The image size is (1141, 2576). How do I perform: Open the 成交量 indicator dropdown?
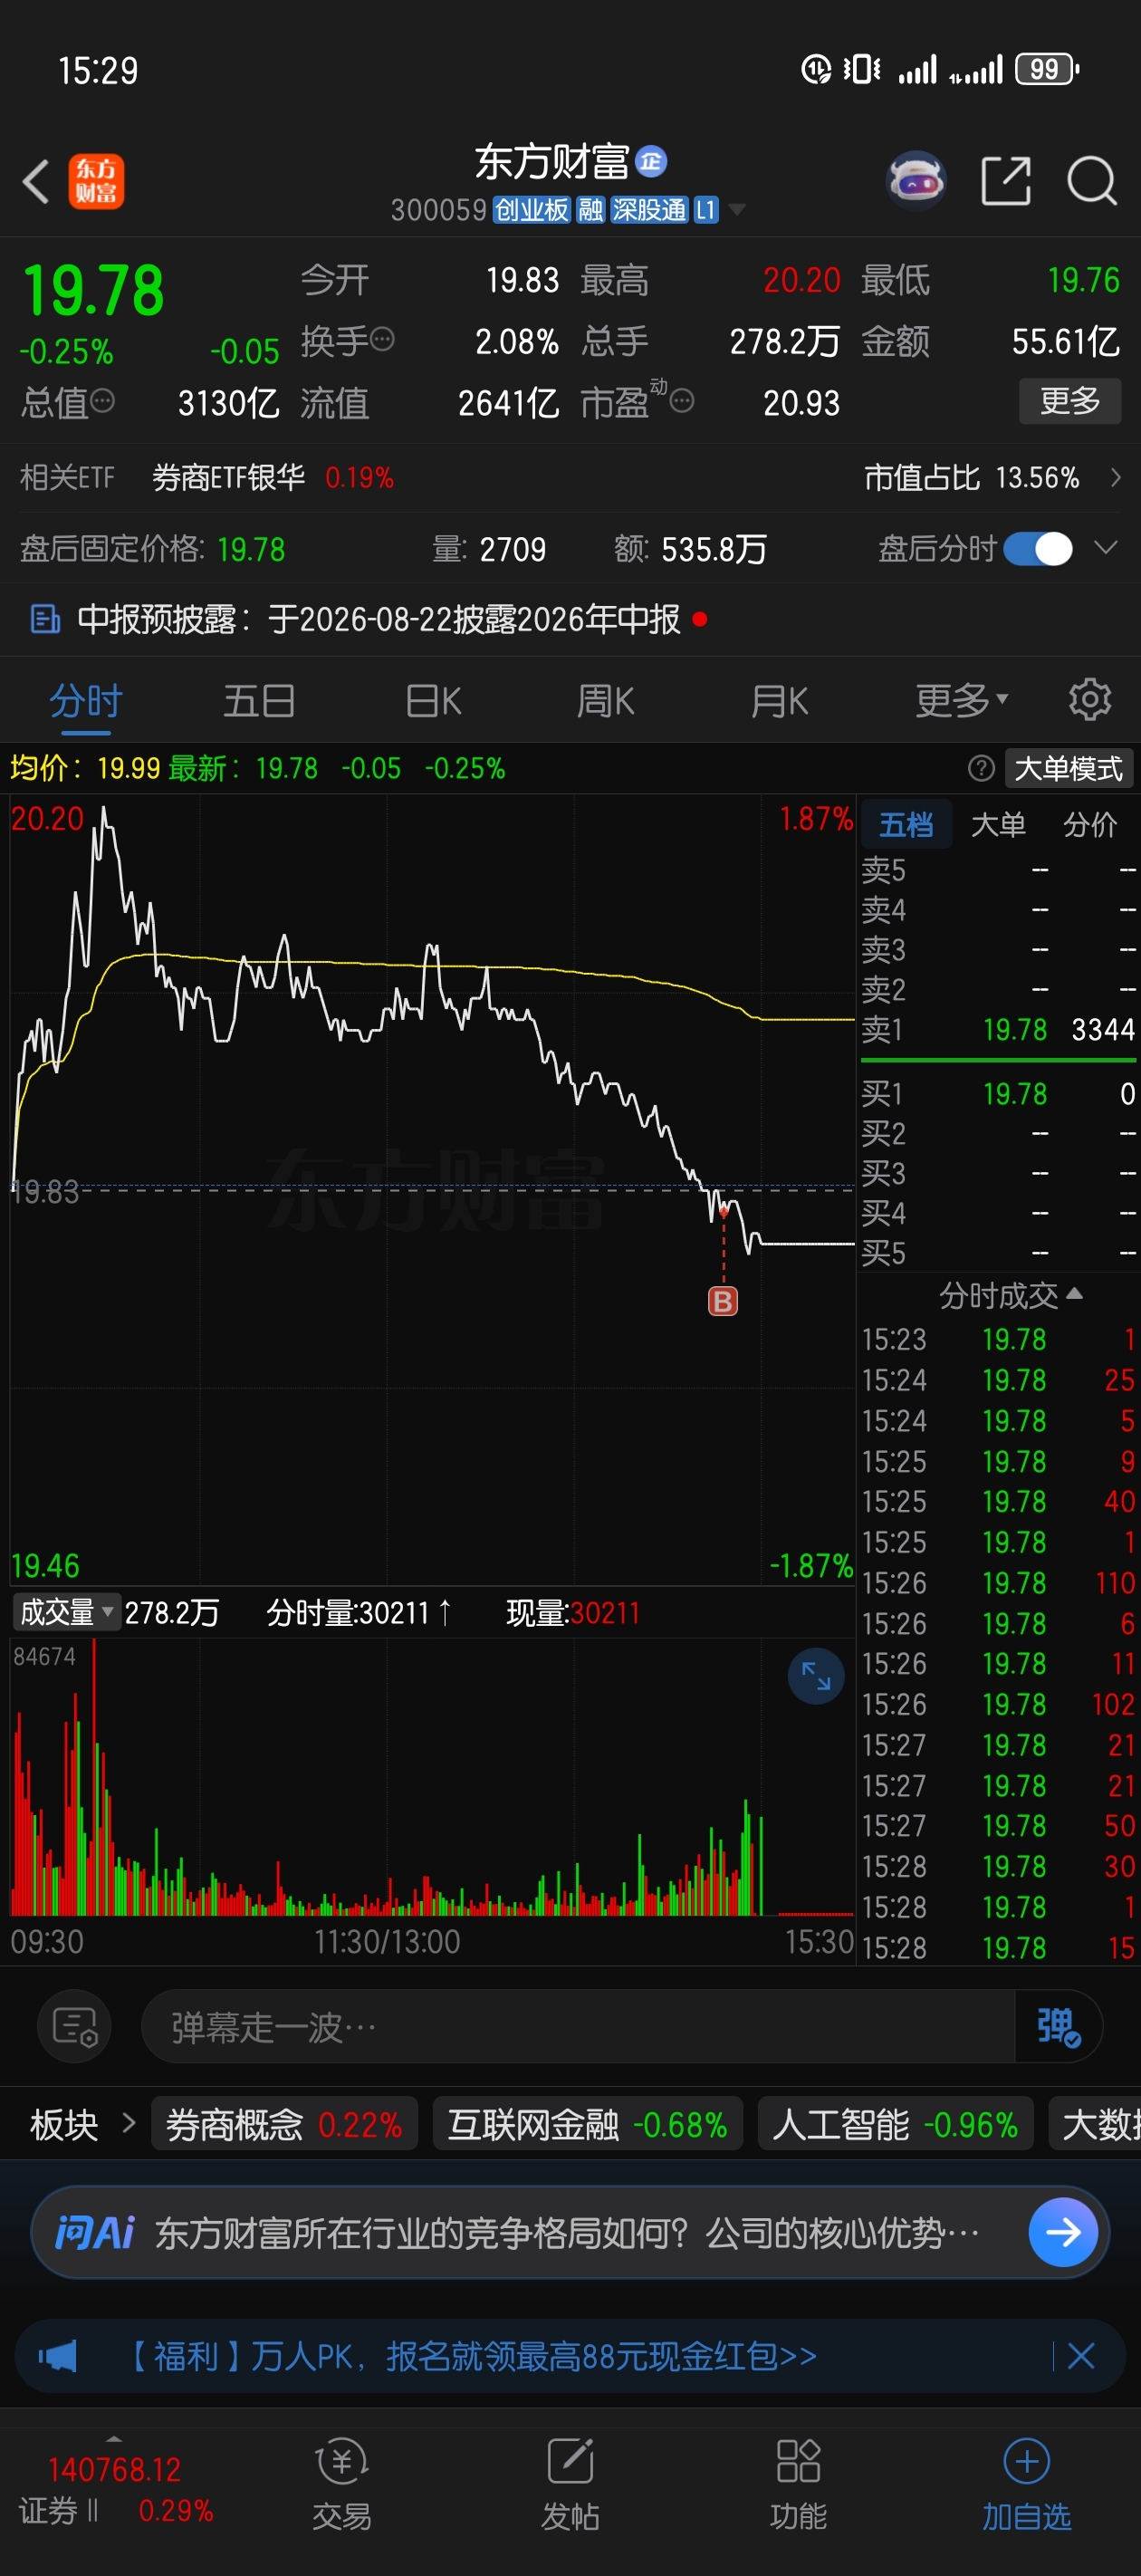point(66,1612)
